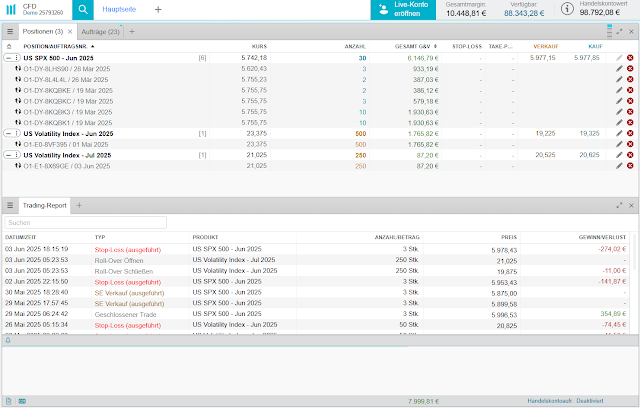Close position O1-DY-8KQBKC

(630, 101)
